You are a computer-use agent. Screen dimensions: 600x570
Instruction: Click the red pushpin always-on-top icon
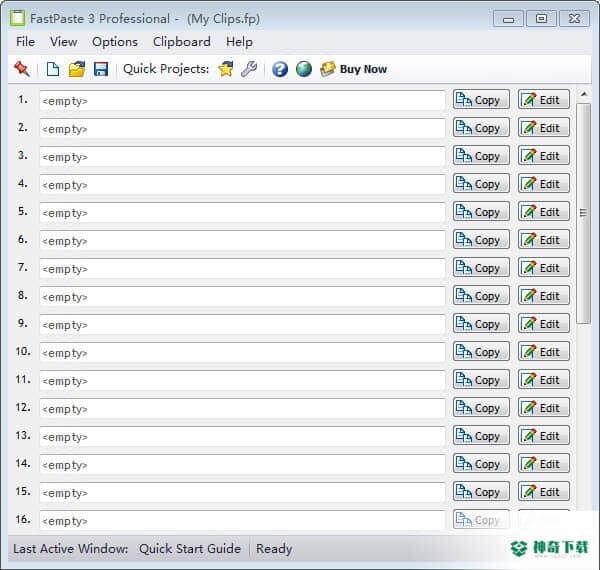click(22, 69)
